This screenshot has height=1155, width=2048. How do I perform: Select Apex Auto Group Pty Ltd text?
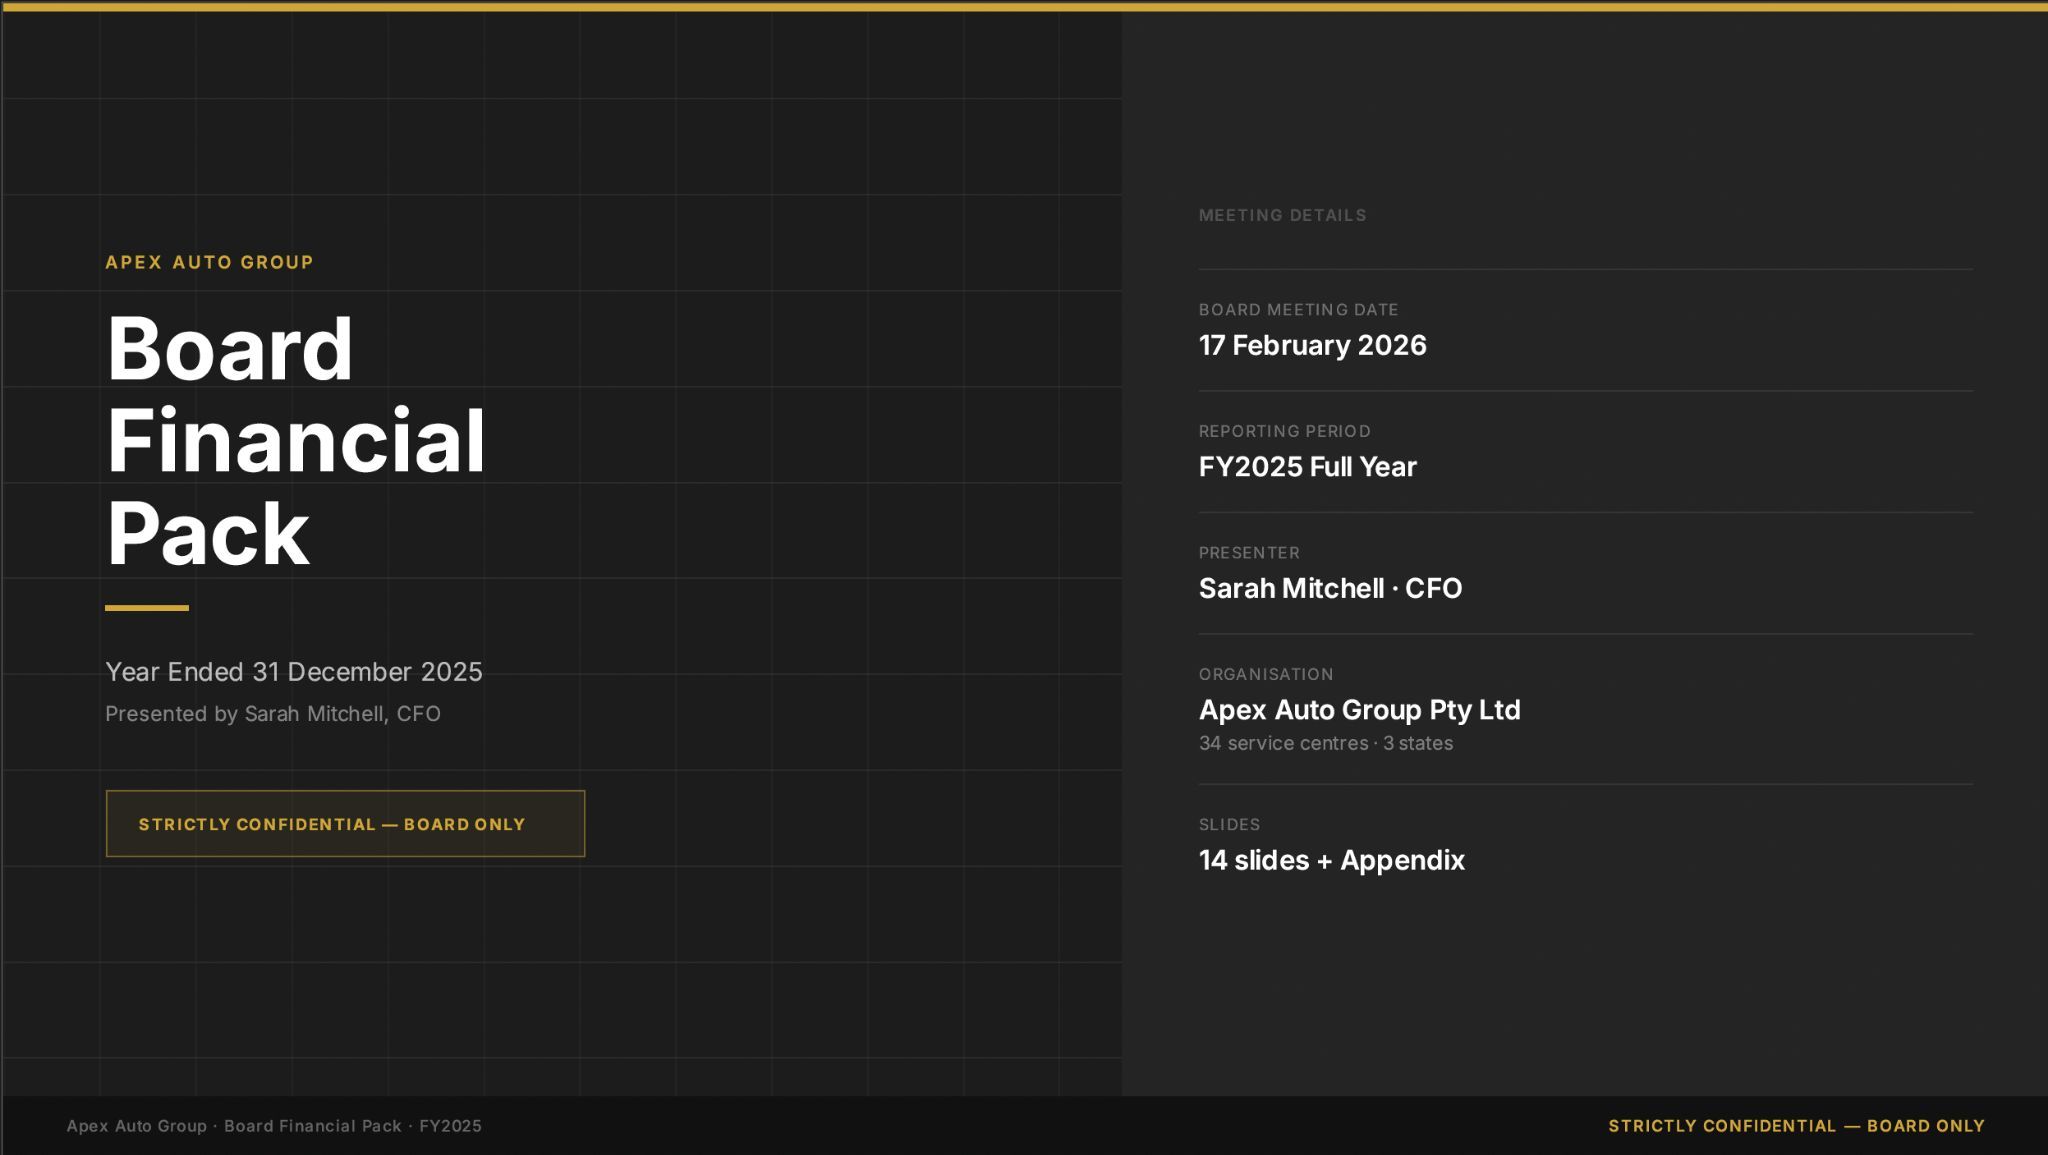pyautogui.click(x=1359, y=710)
